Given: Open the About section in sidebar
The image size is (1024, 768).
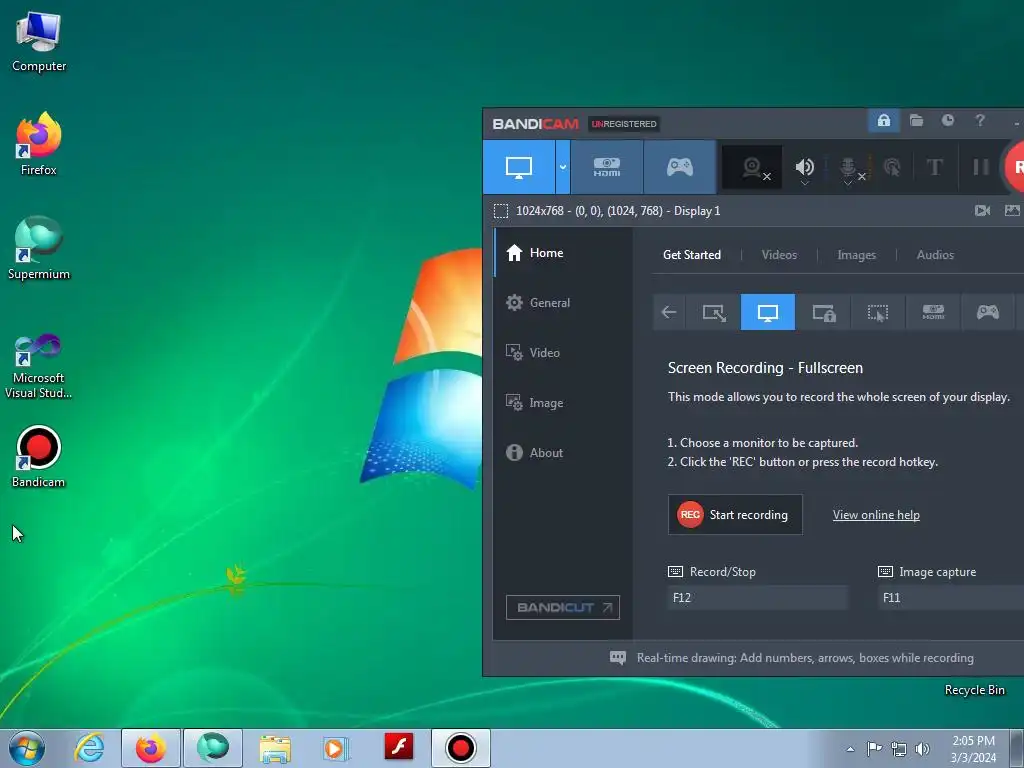Looking at the screenshot, I should (562, 453).
